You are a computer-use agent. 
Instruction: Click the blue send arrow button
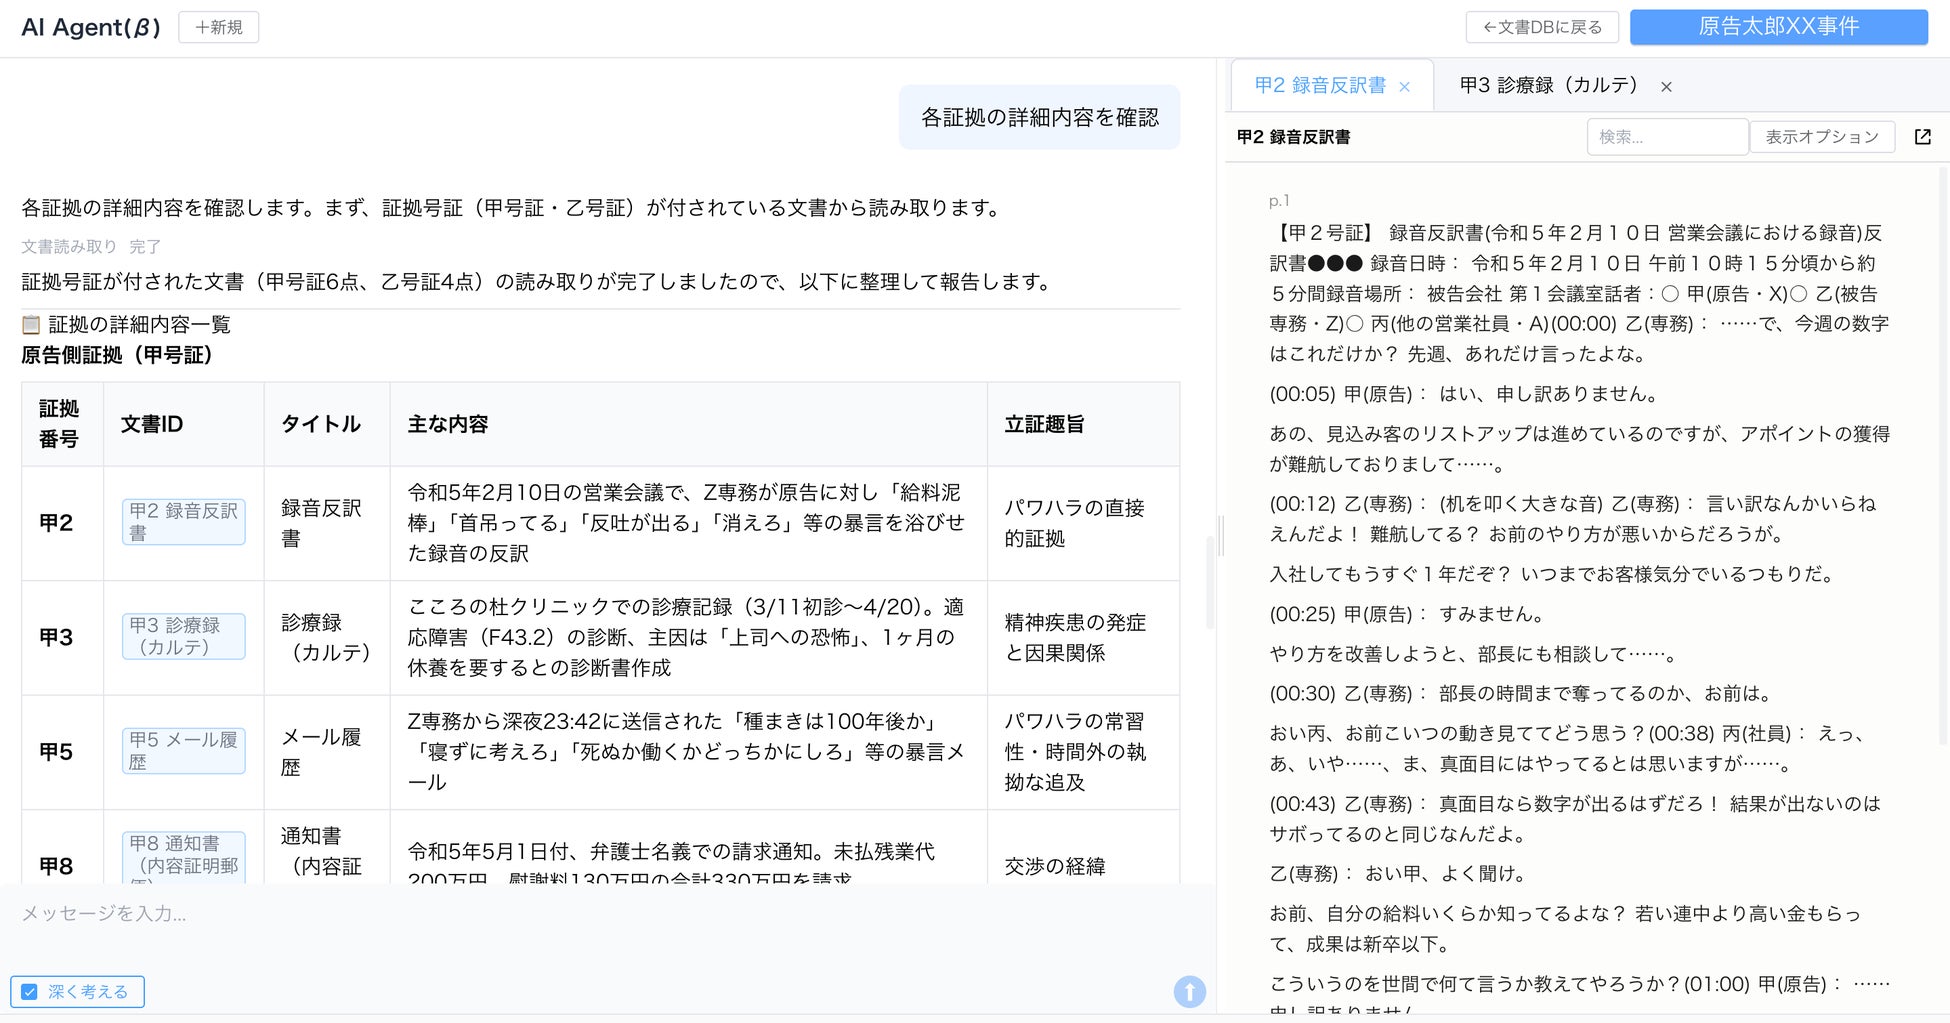[1189, 991]
